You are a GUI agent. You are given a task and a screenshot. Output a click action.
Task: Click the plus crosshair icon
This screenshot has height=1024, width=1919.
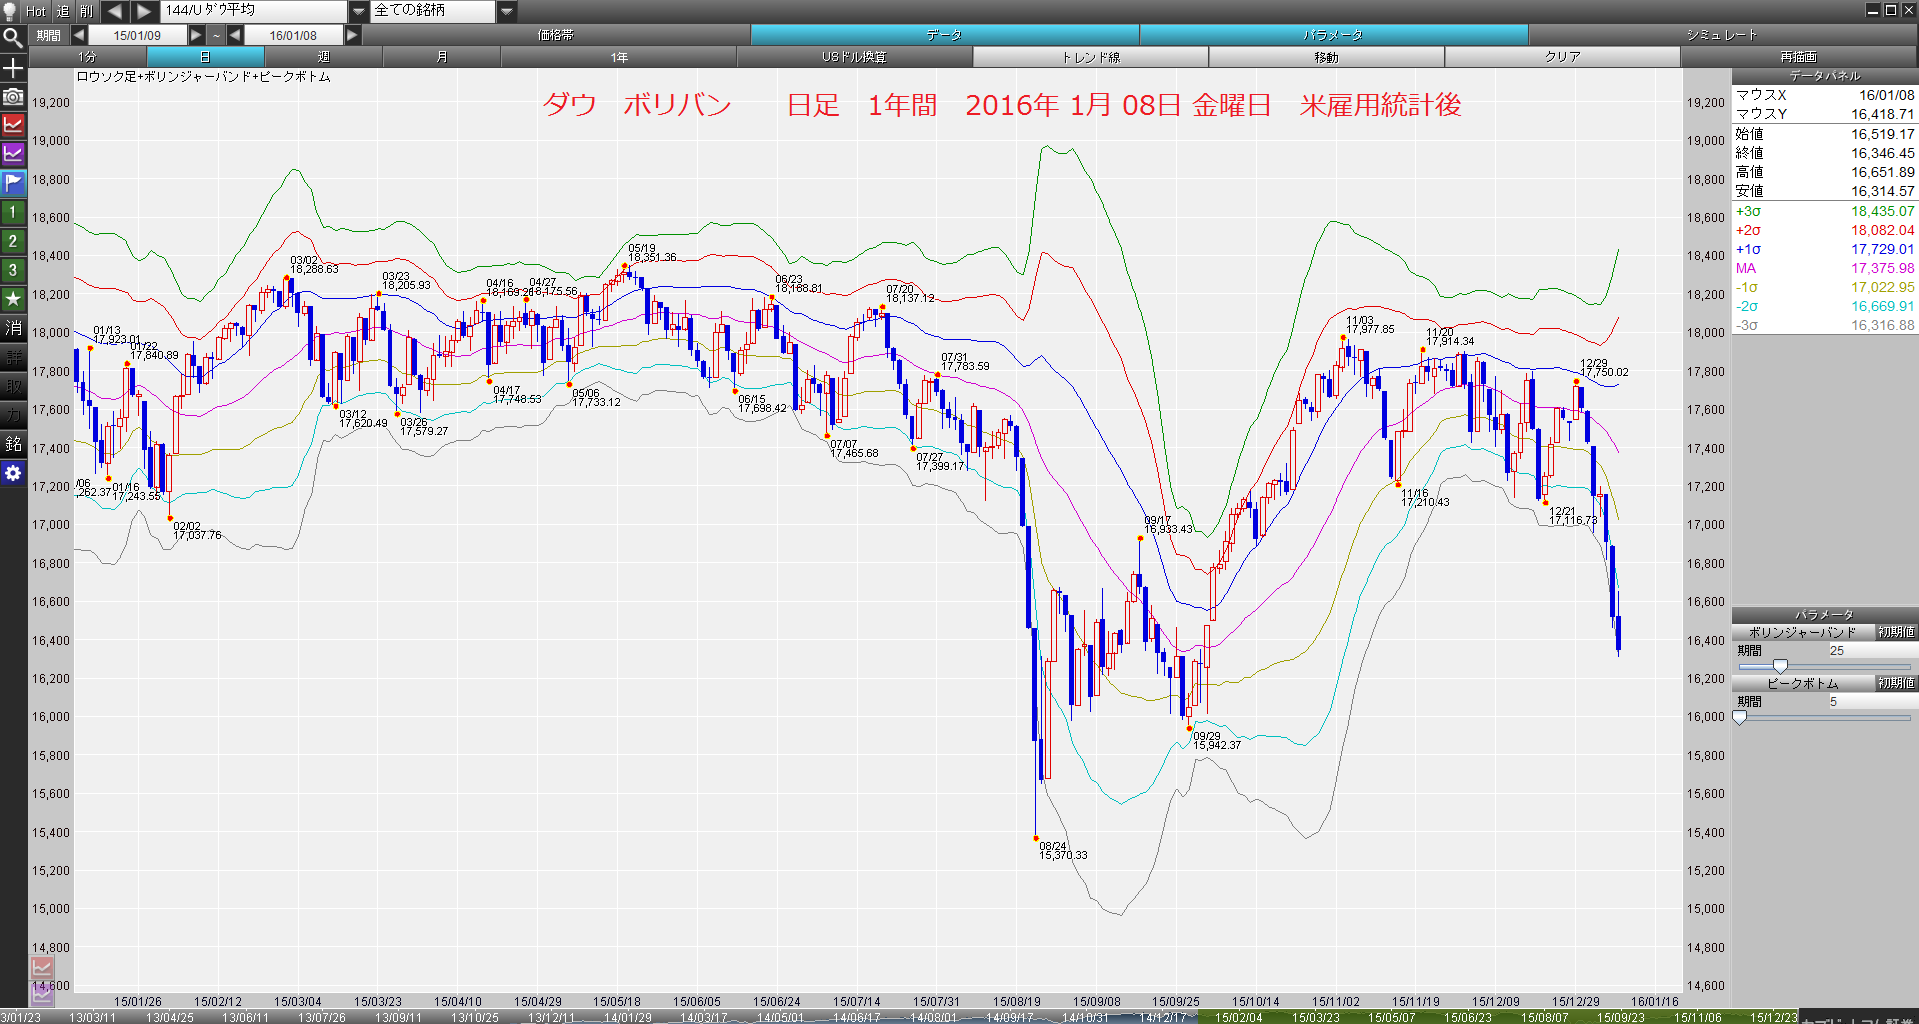tap(13, 68)
